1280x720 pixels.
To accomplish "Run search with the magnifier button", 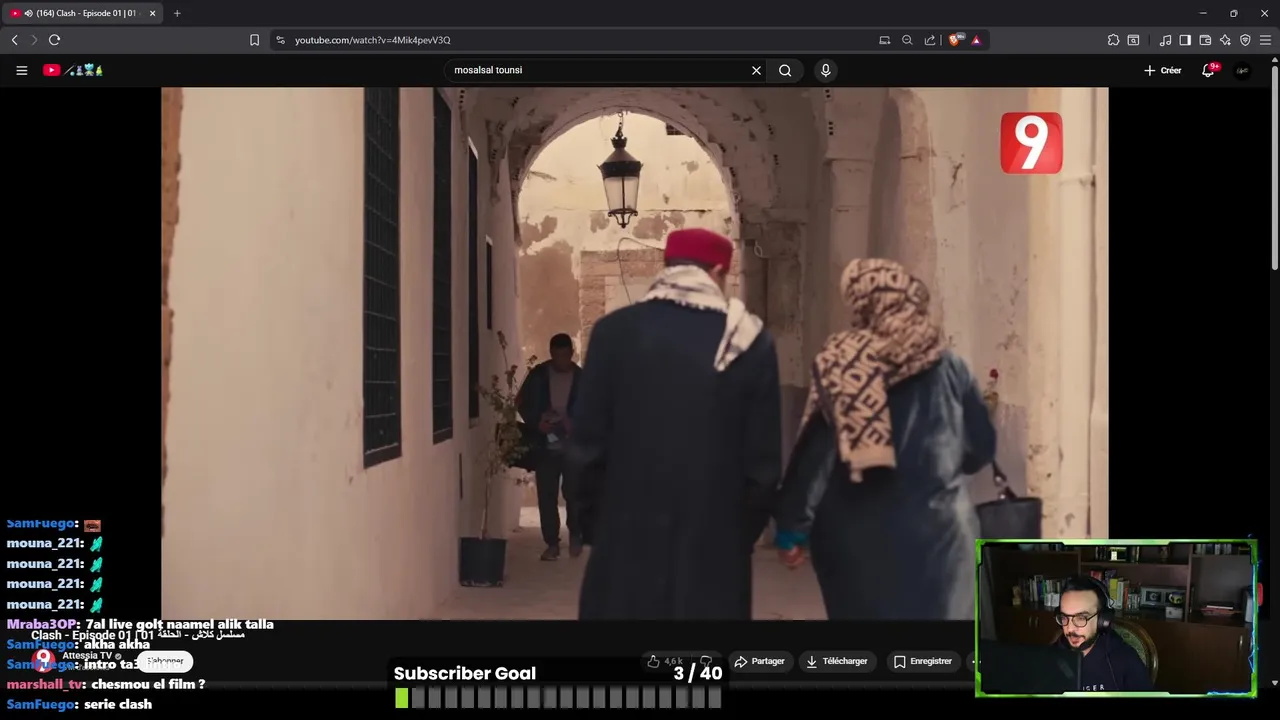I will coord(785,70).
